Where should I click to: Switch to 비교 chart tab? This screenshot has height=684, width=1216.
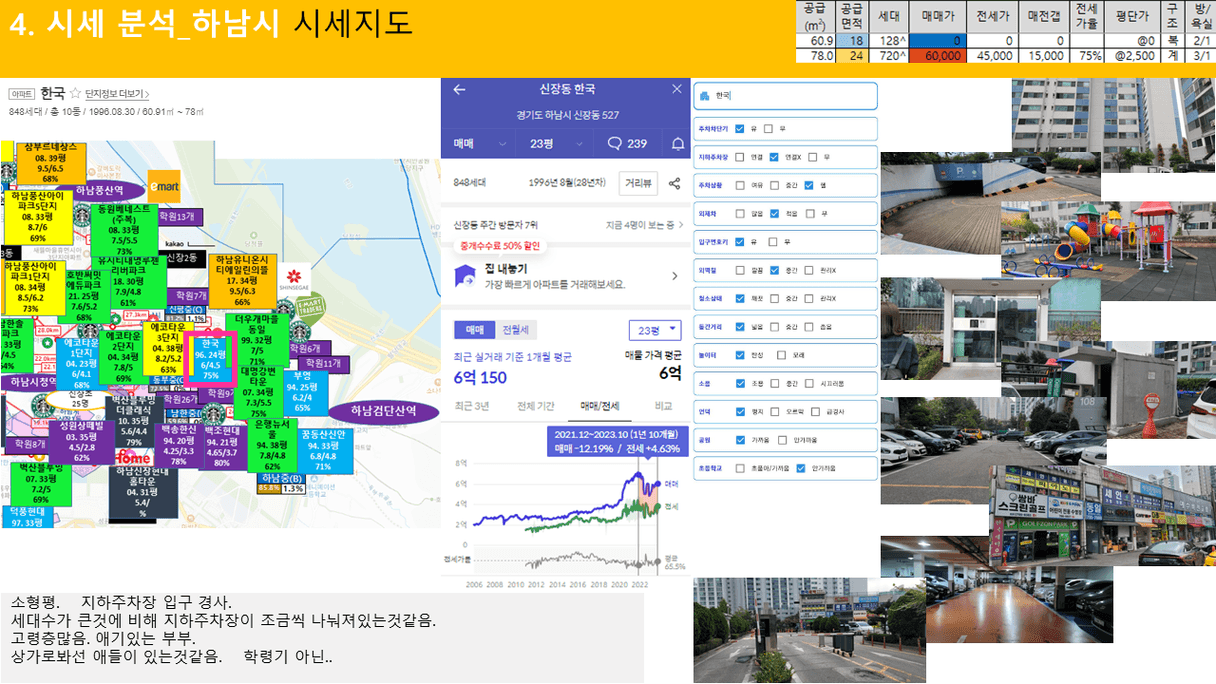662,406
